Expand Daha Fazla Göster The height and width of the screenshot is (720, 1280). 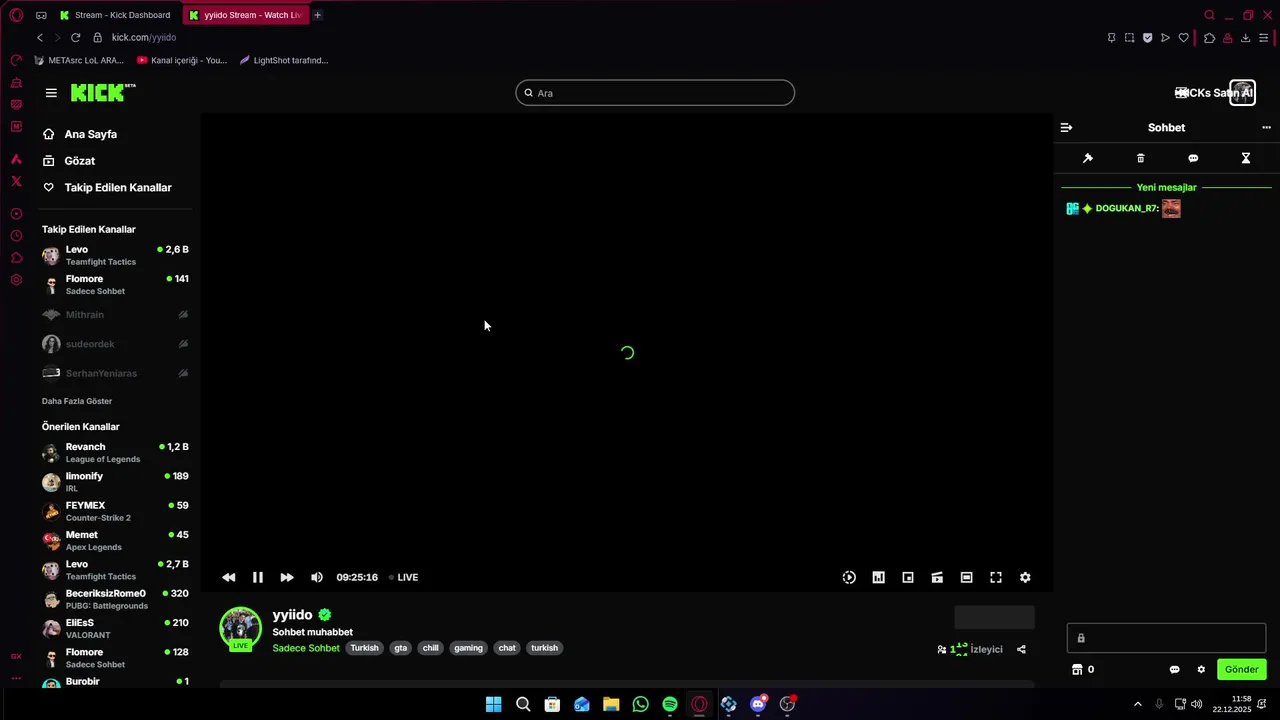(x=77, y=401)
